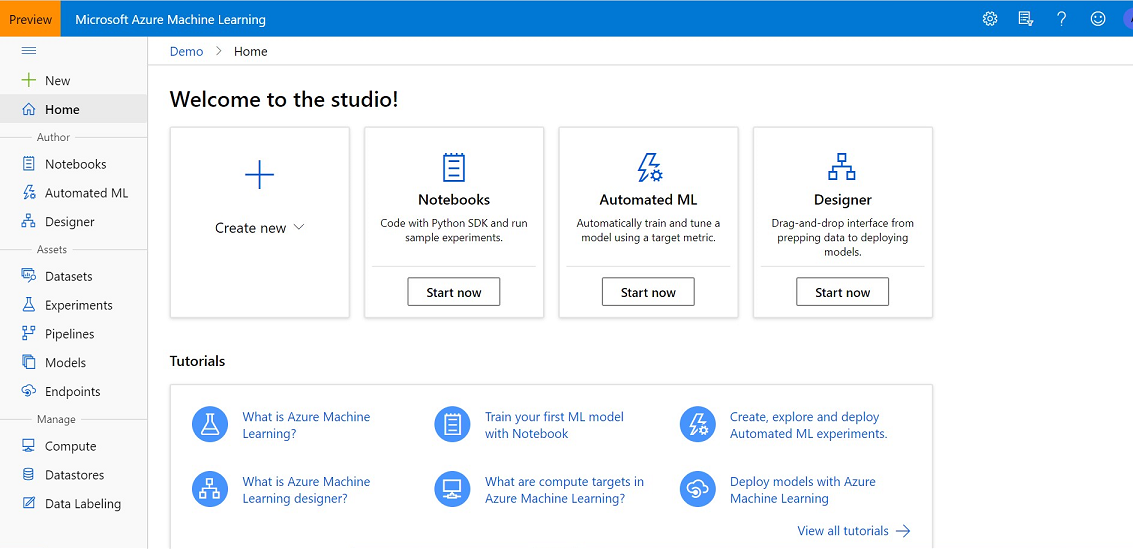Click the Datastores cylinder icon in the sidebar
The width and height of the screenshot is (1133, 549).
(x=28, y=475)
